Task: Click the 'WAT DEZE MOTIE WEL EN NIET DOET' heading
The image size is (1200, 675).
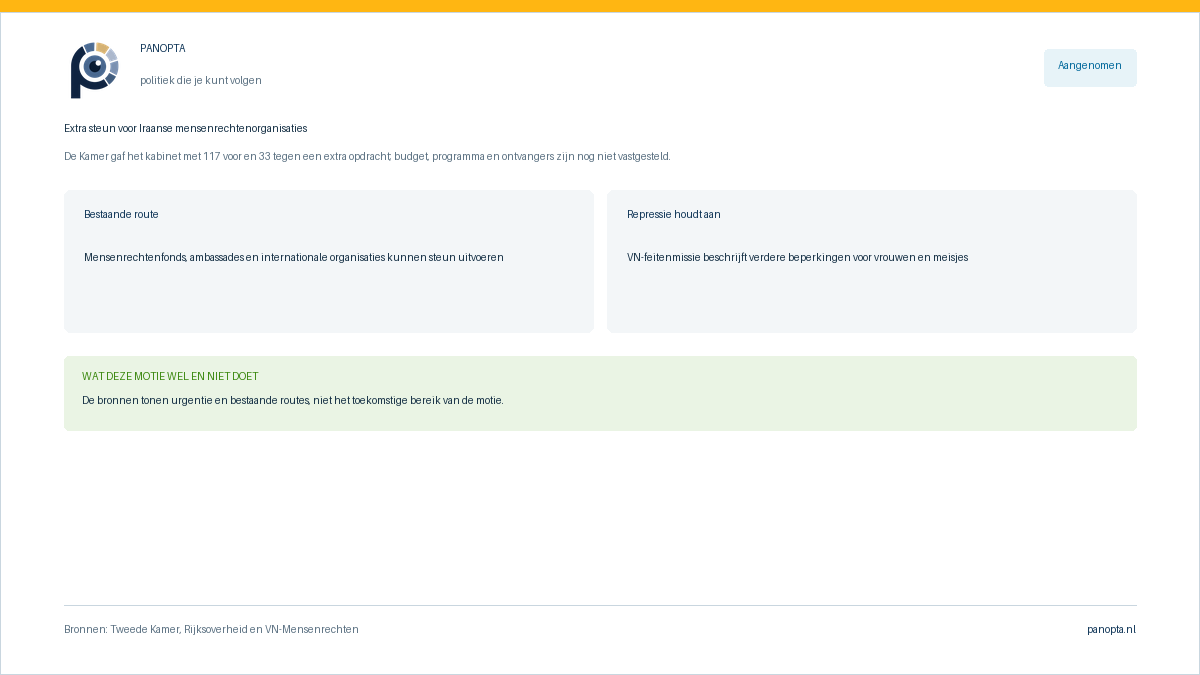Action: pos(170,376)
